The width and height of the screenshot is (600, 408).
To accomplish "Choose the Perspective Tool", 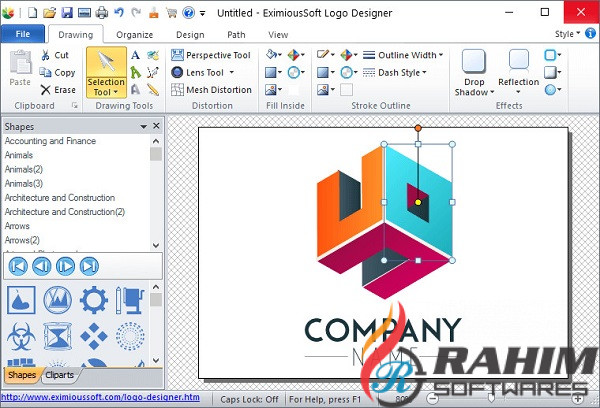I will point(211,55).
